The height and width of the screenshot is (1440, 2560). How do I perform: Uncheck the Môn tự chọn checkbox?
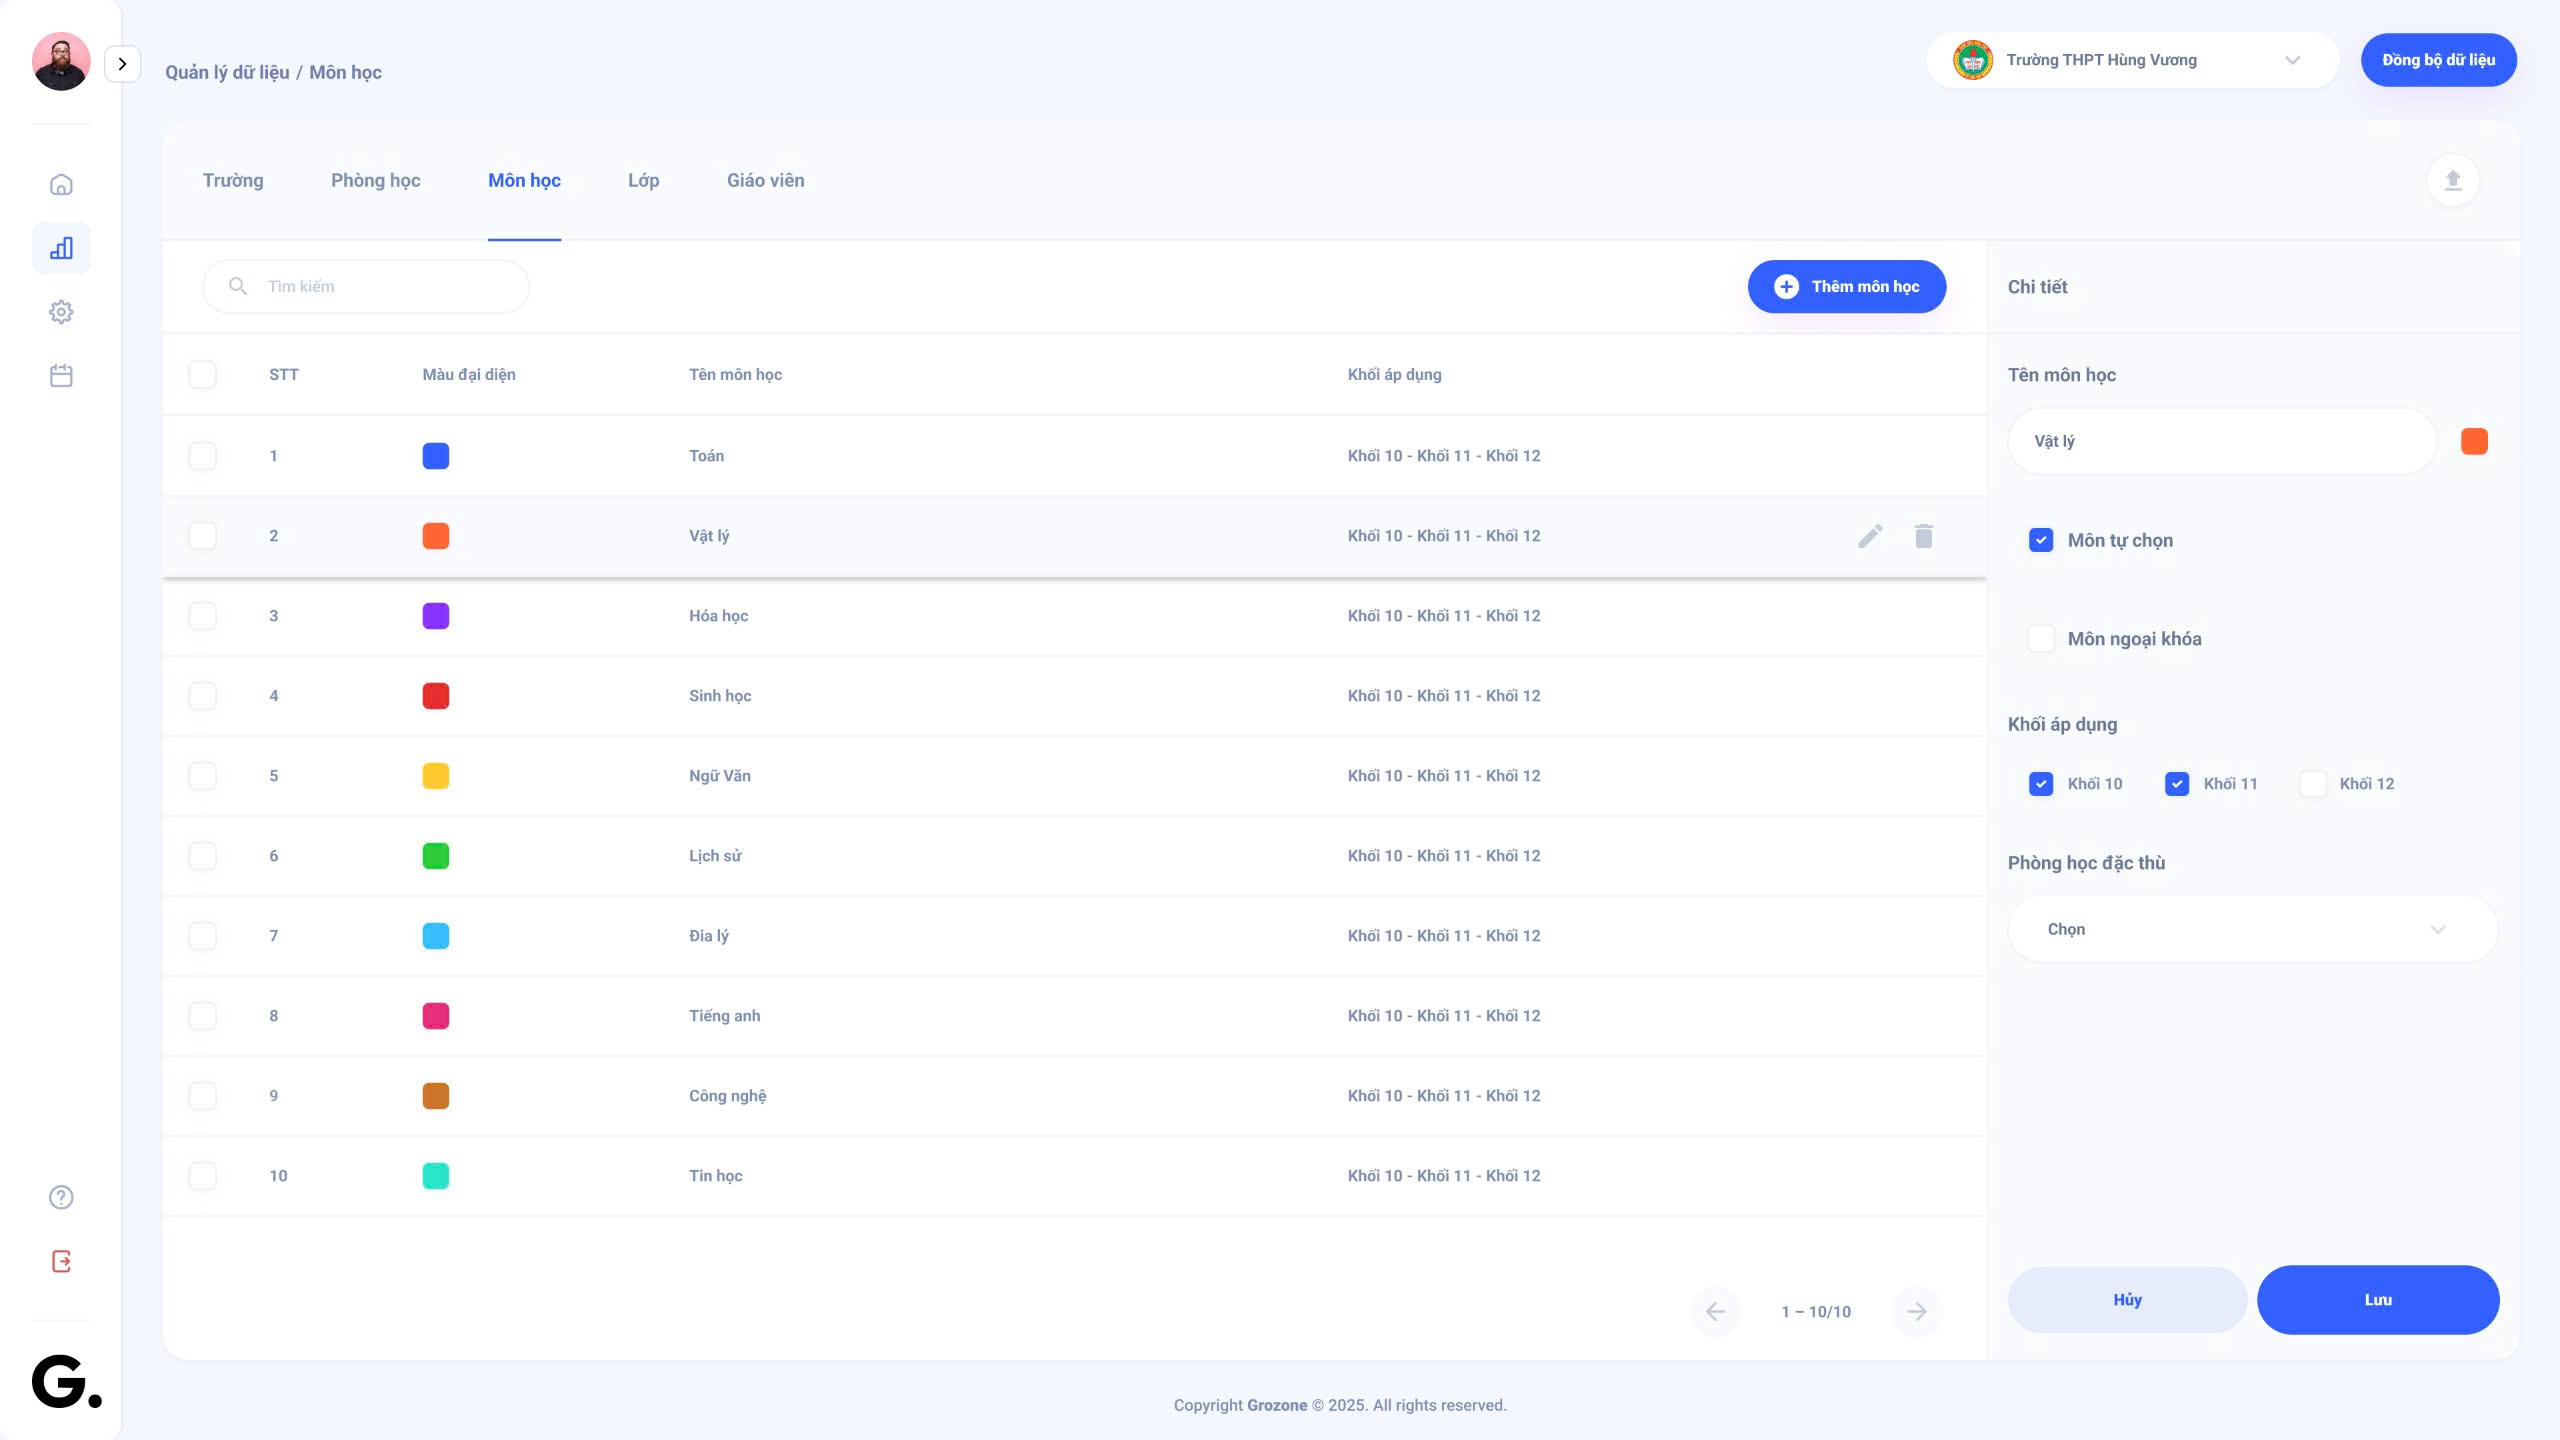[2040, 540]
